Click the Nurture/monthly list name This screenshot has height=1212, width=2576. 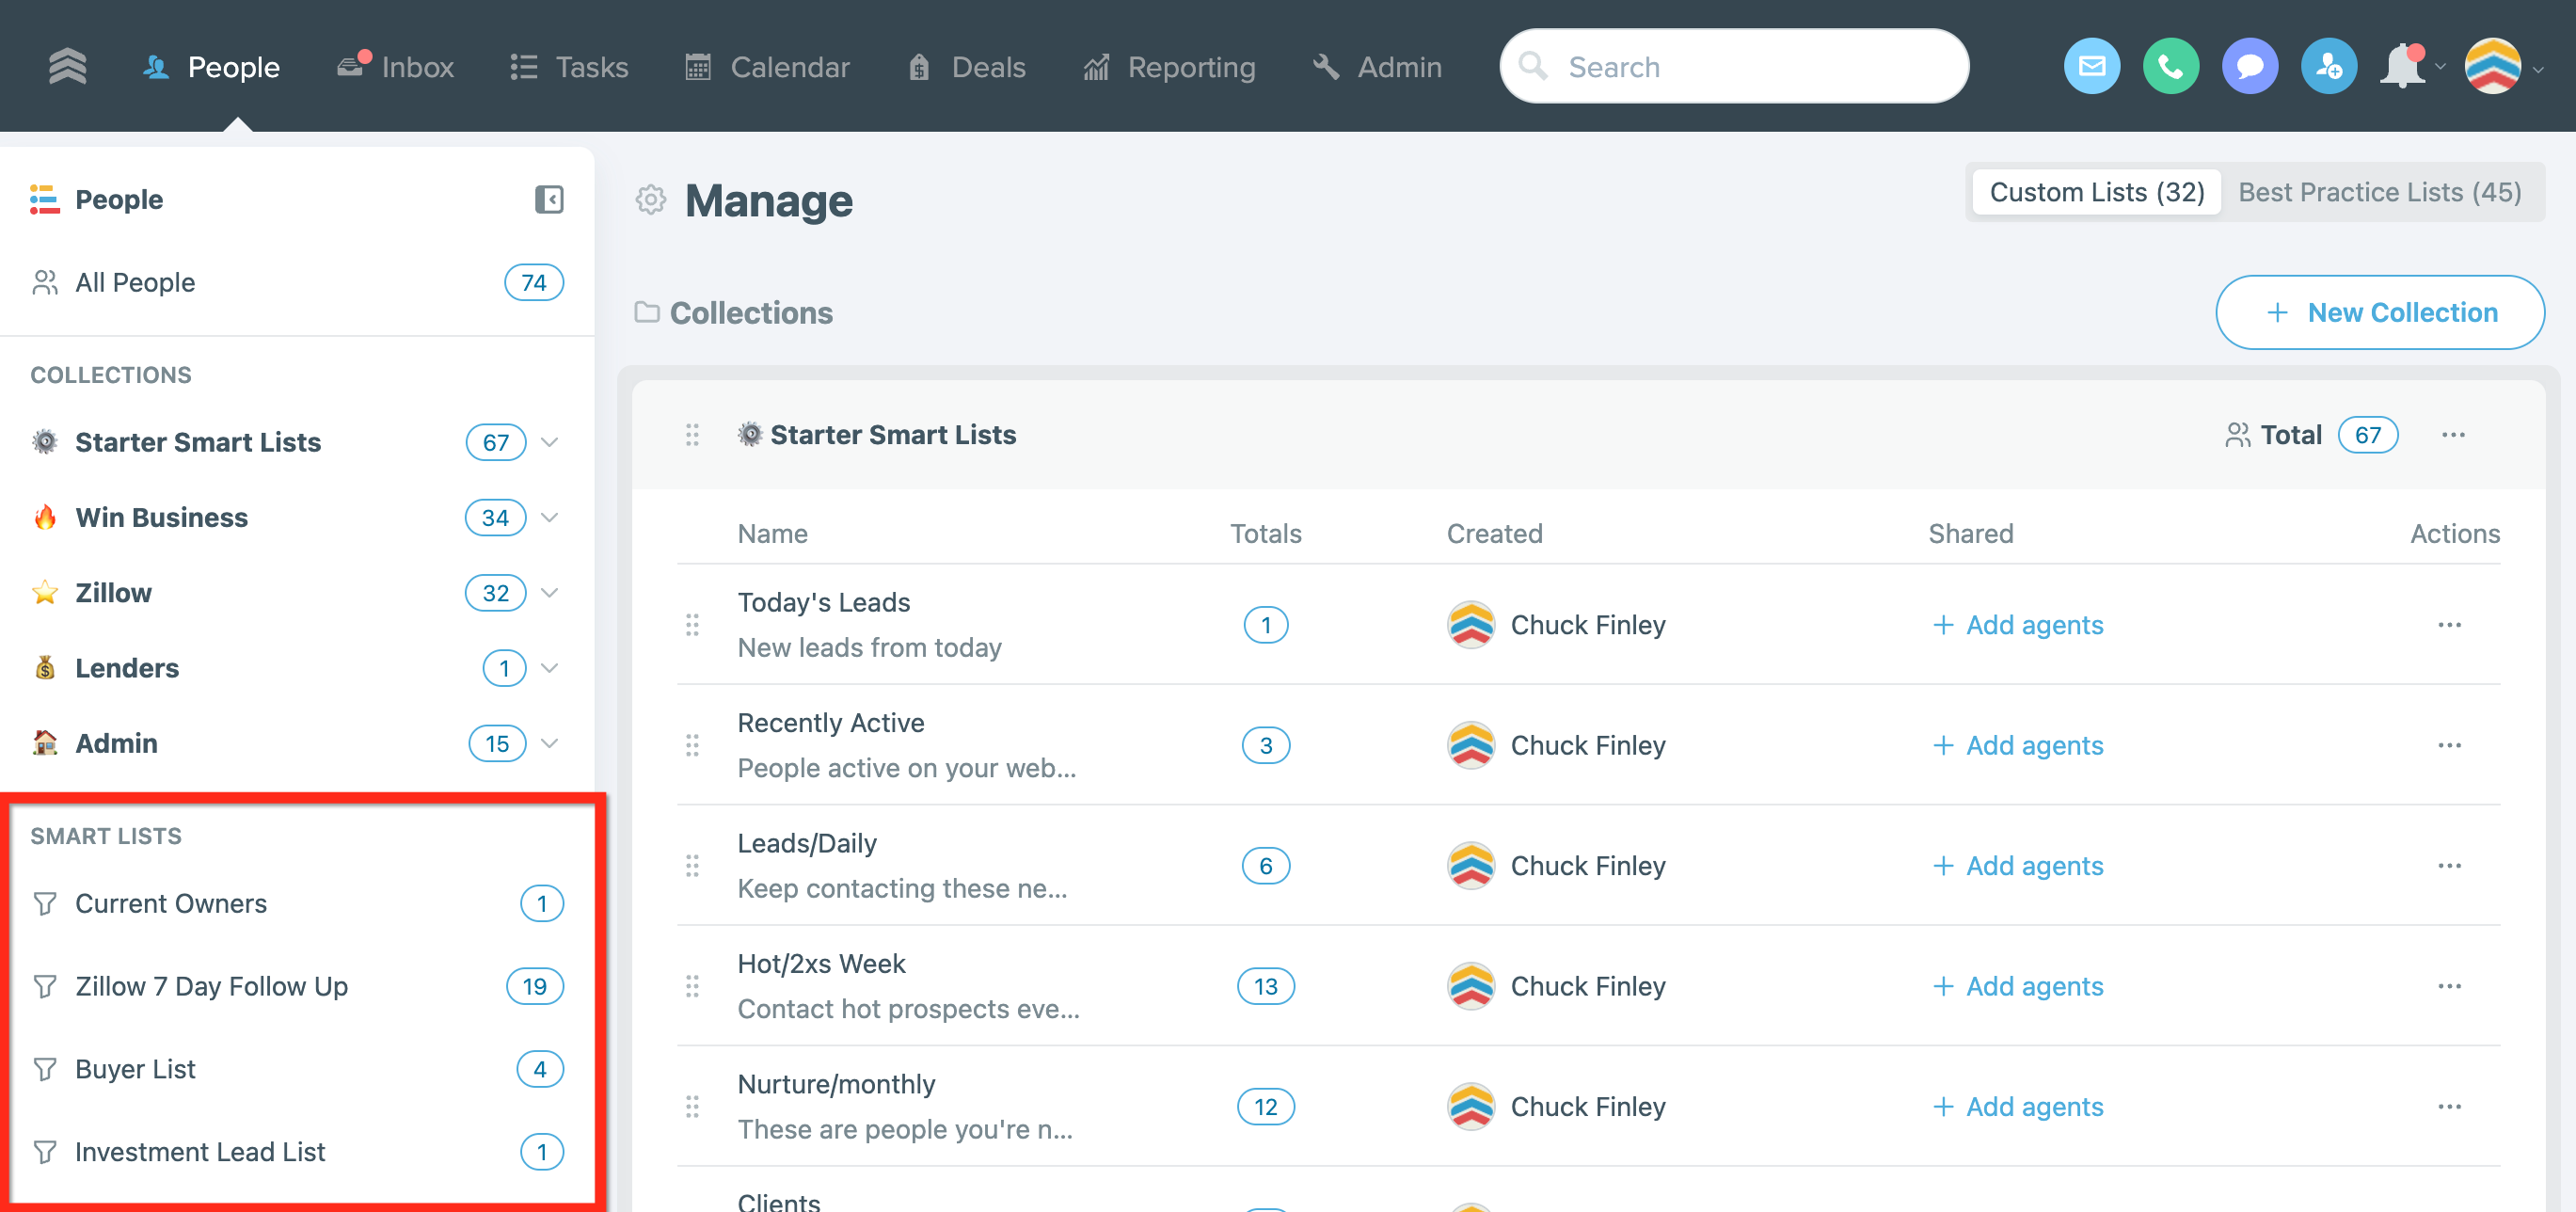(x=837, y=1085)
